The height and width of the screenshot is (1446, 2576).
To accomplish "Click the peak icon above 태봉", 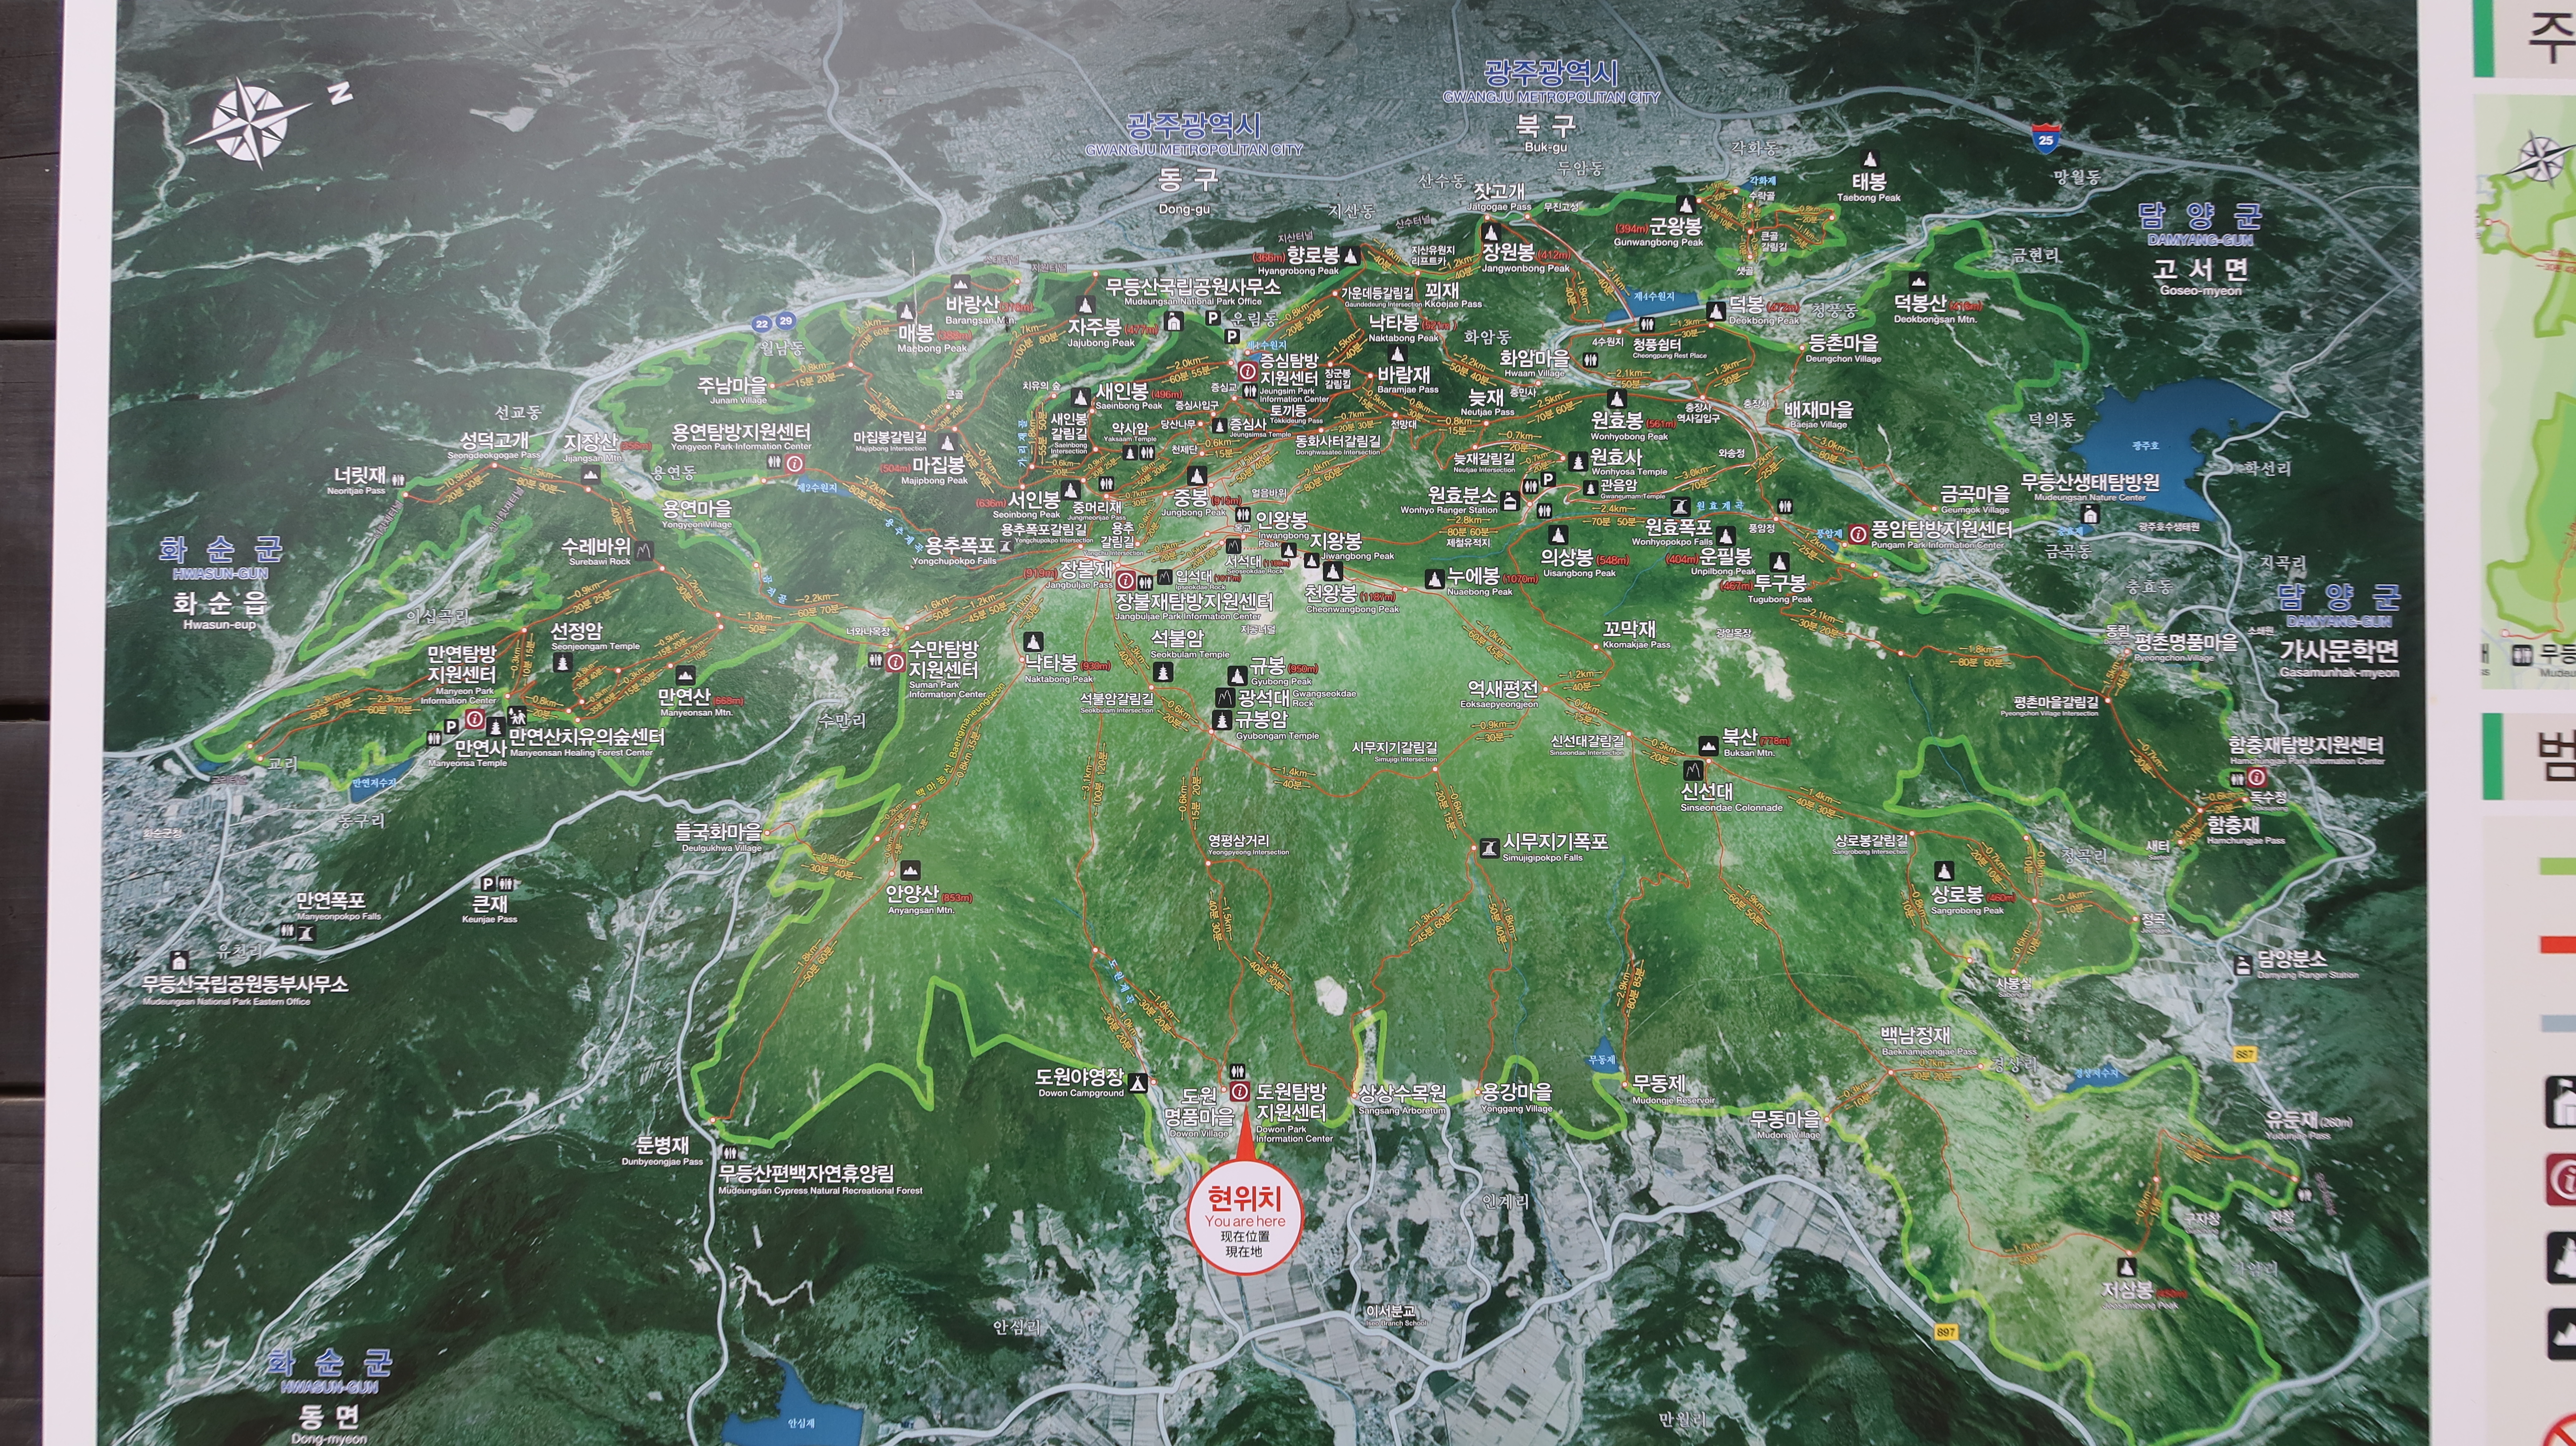I will (x=1869, y=159).
